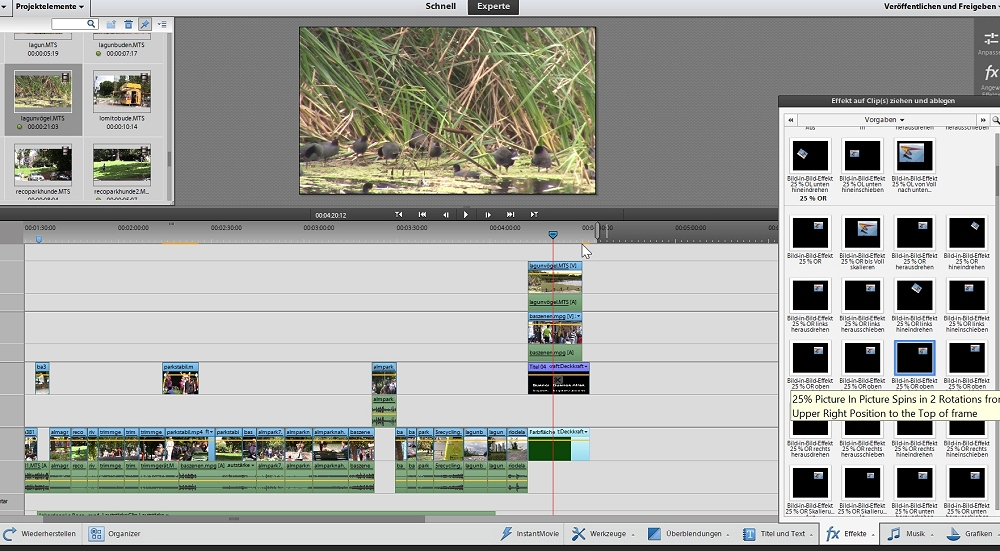Toggle the pin icon in Projektelemente toolbar

[145, 24]
